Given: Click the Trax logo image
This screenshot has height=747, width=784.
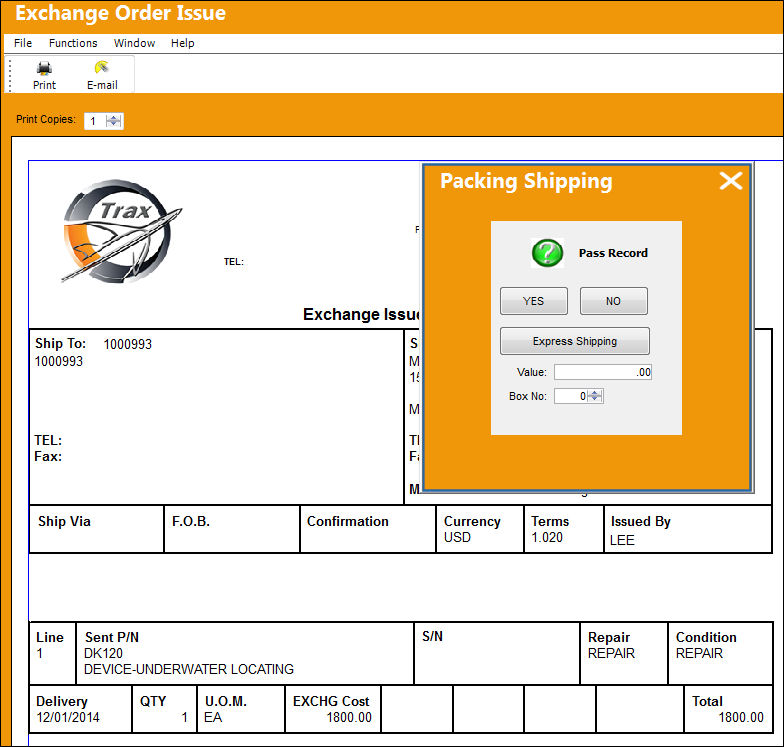Looking at the screenshot, I should click(x=122, y=232).
